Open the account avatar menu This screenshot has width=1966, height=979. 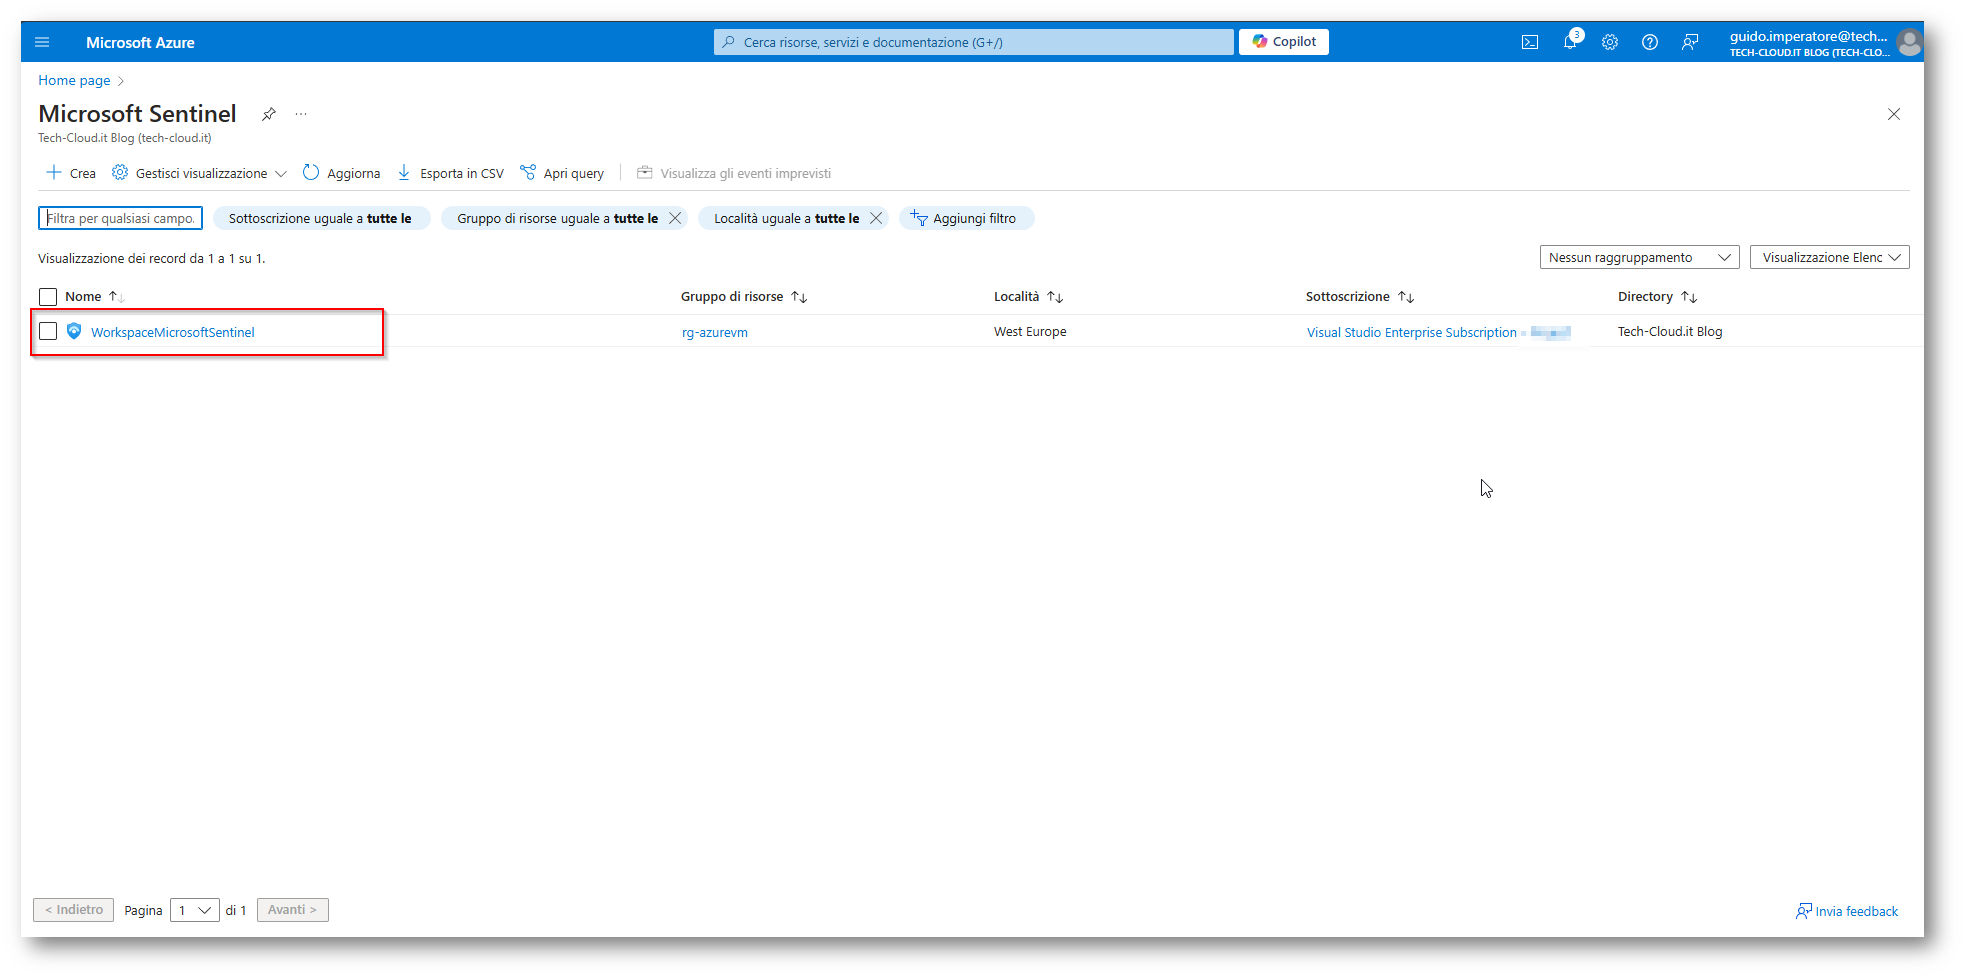coord(1909,42)
